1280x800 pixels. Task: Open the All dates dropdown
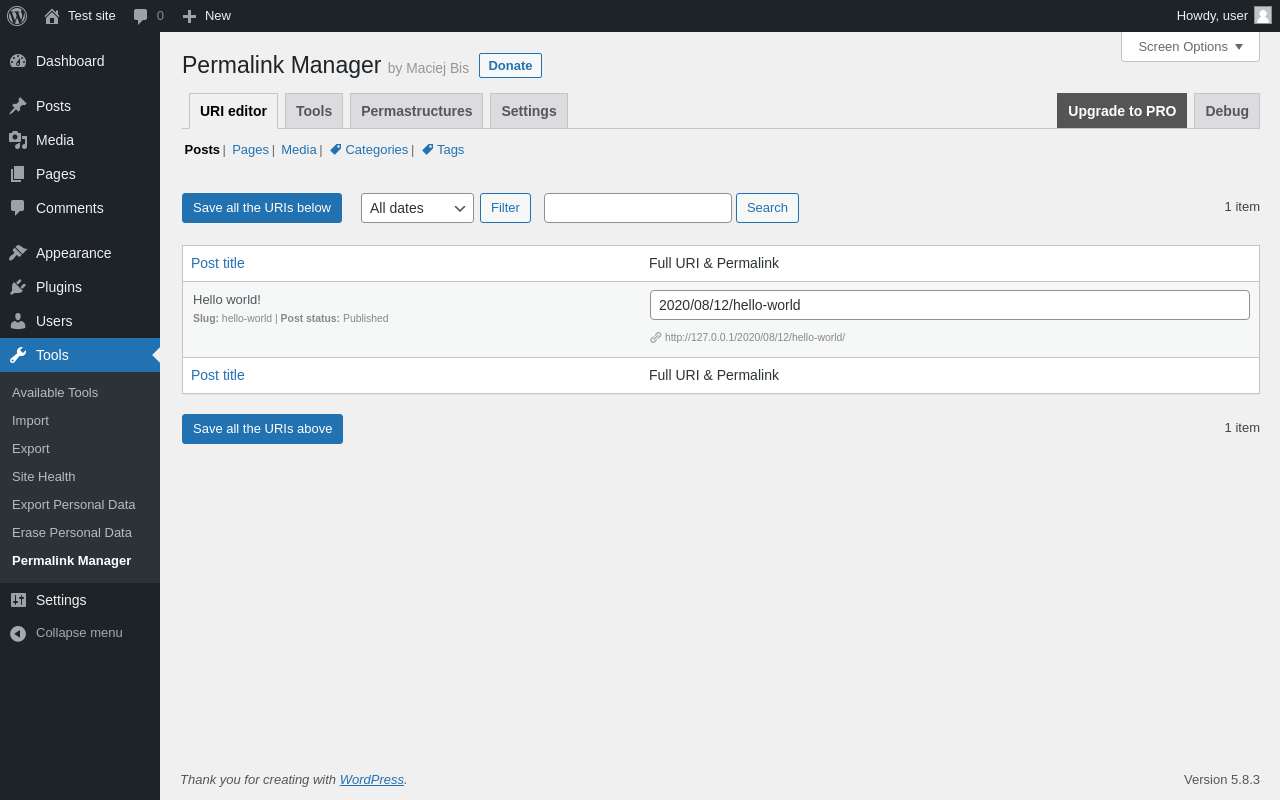click(x=417, y=208)
